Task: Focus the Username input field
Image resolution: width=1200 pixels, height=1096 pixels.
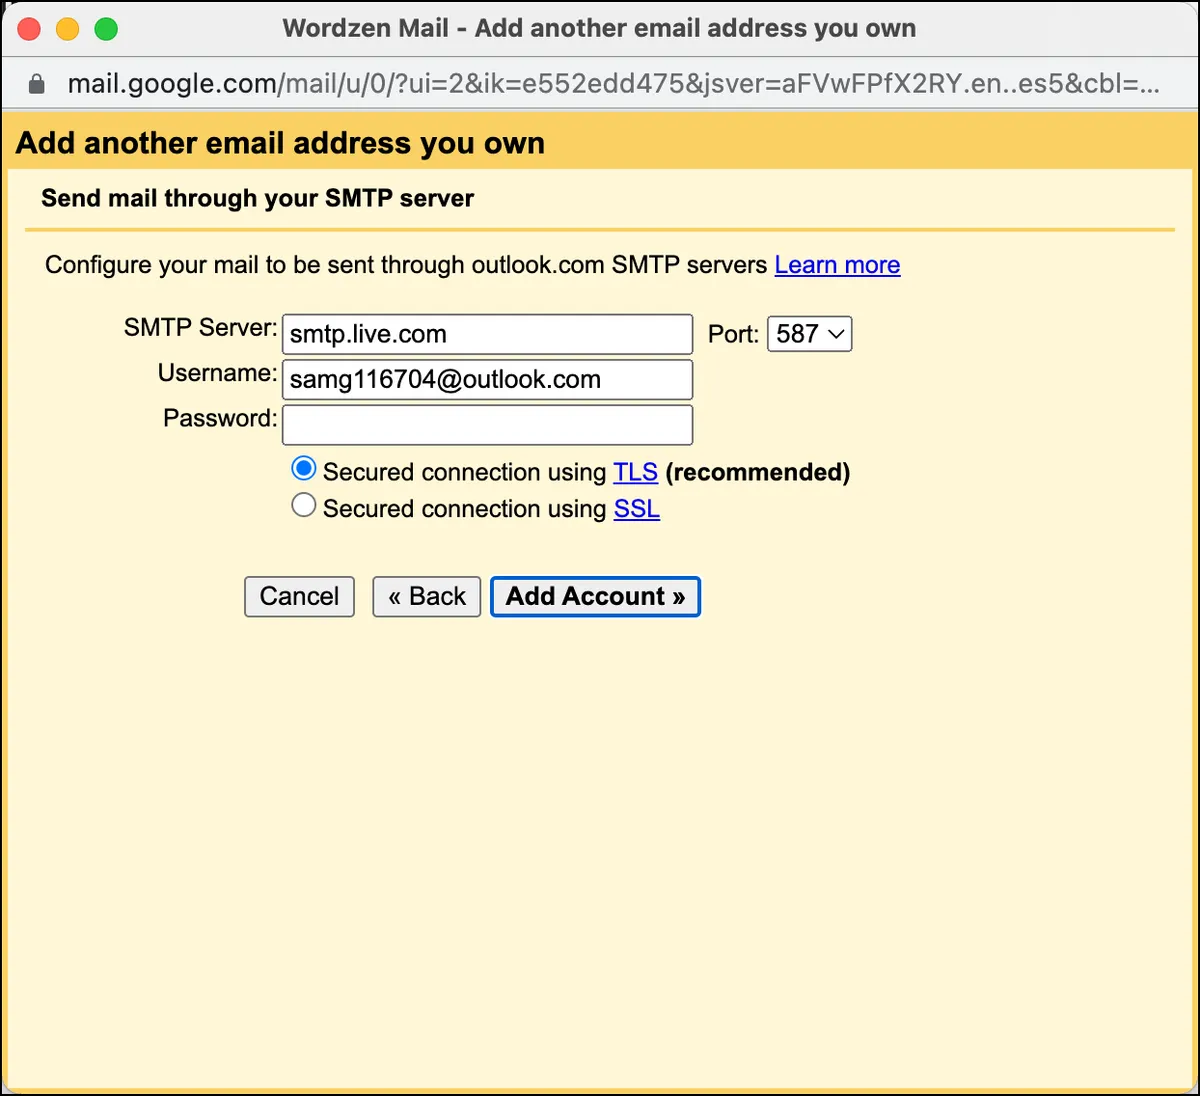Action: 488,379
